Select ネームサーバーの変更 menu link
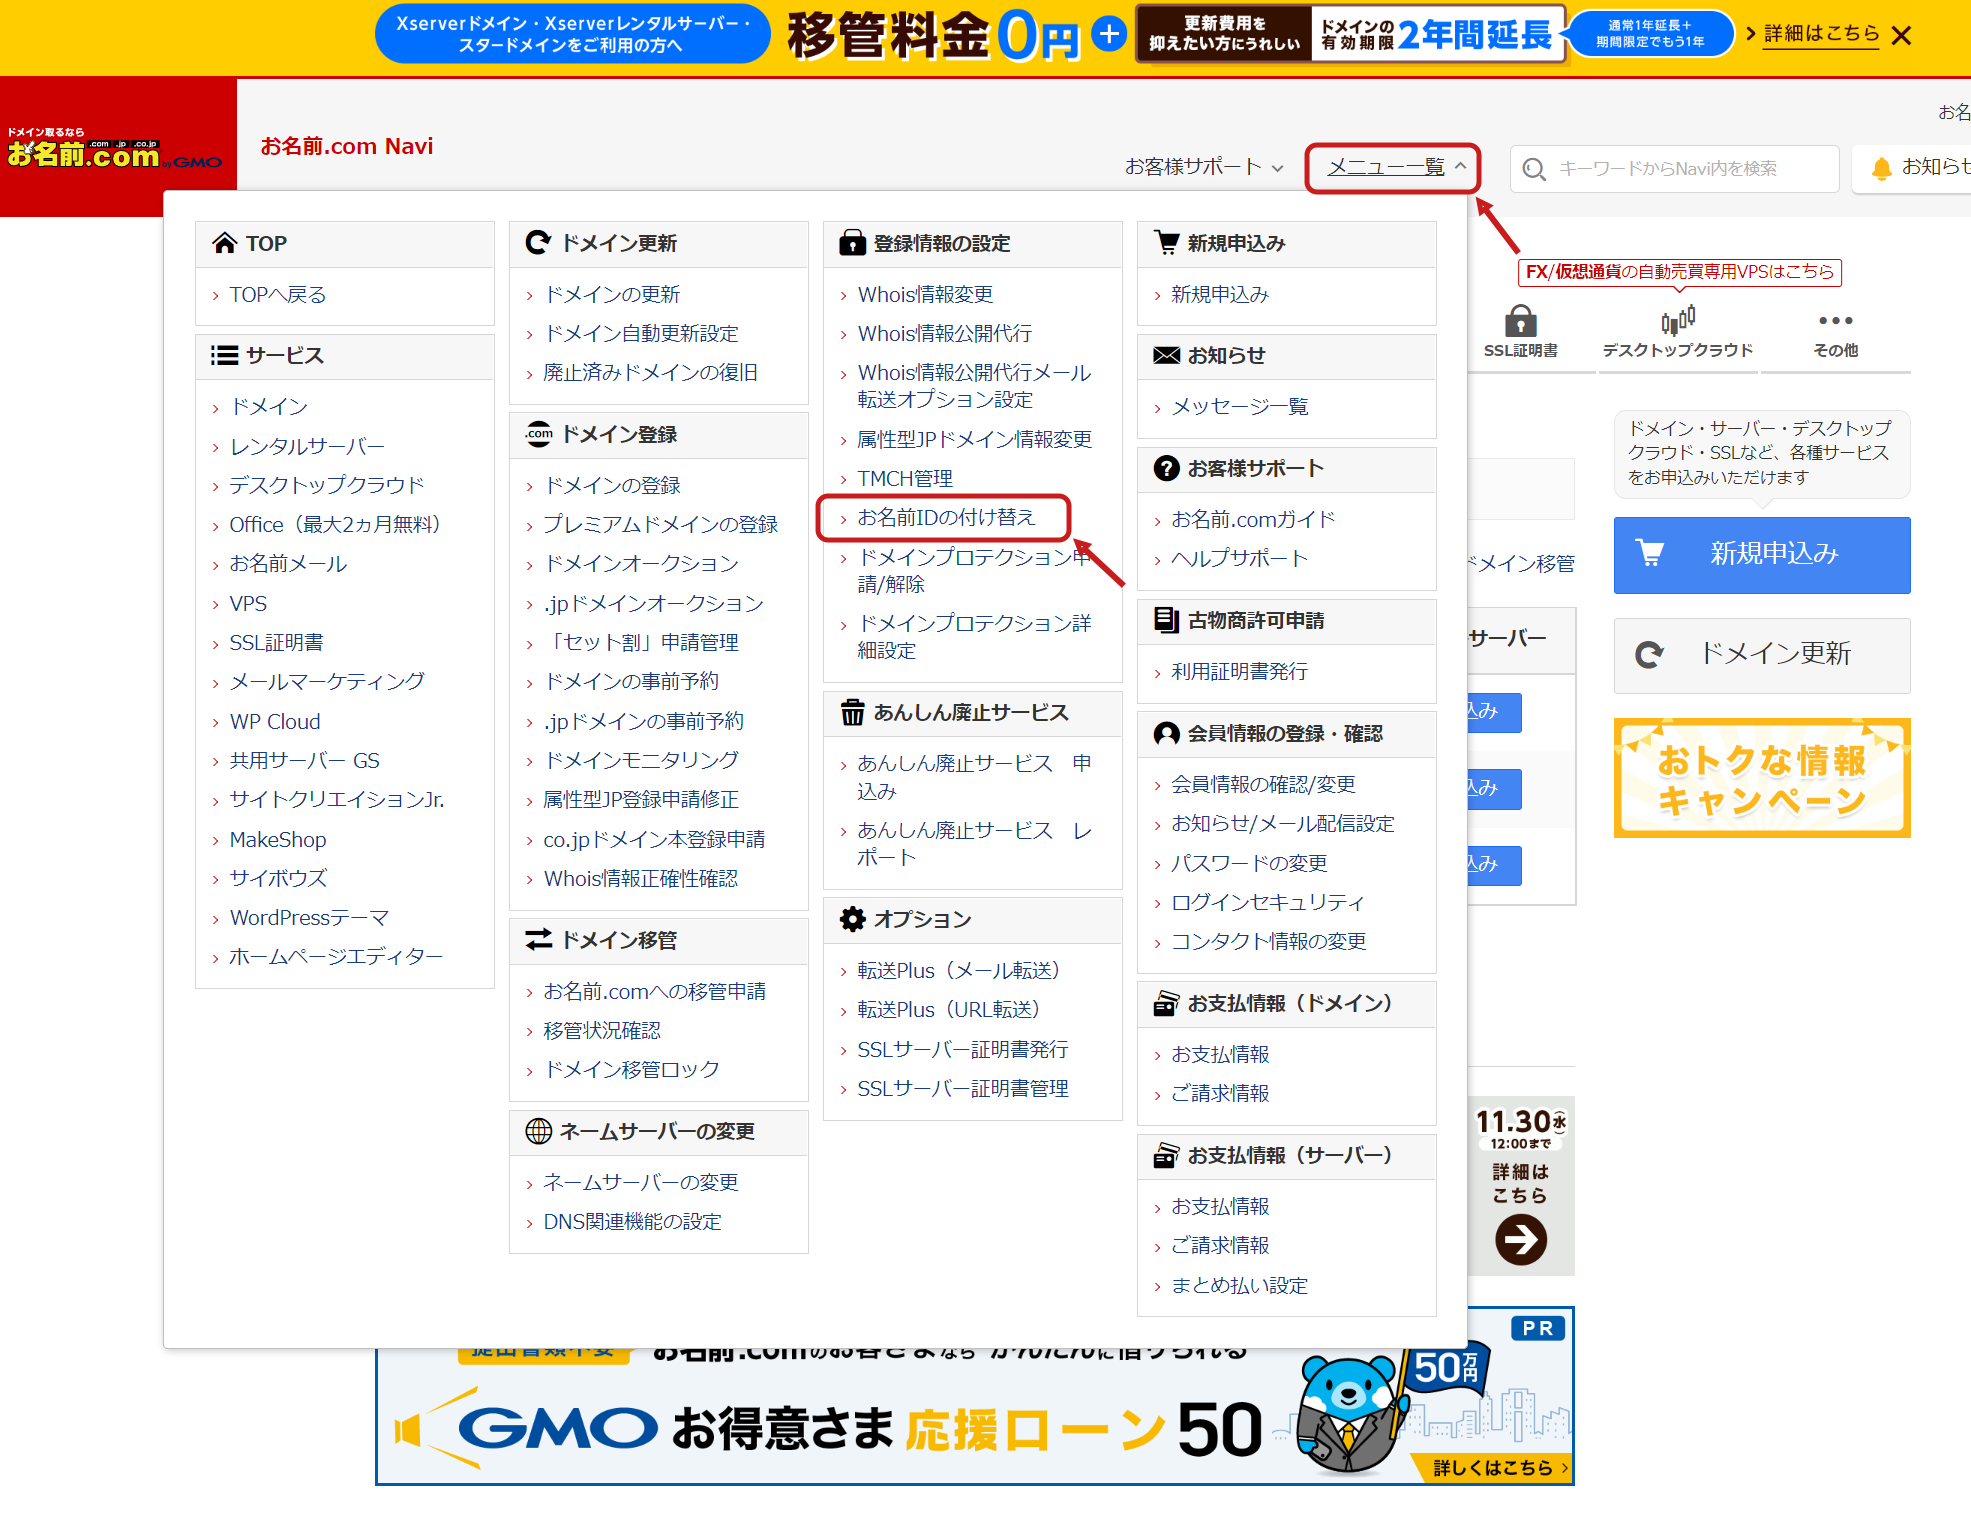The height and width of the screenshot is (1534, 1971). [x=640, y=1182]
